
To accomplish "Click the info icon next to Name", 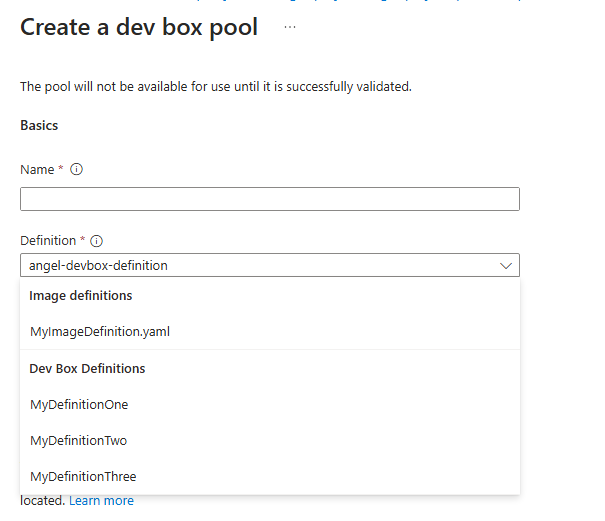I will 76,169.
